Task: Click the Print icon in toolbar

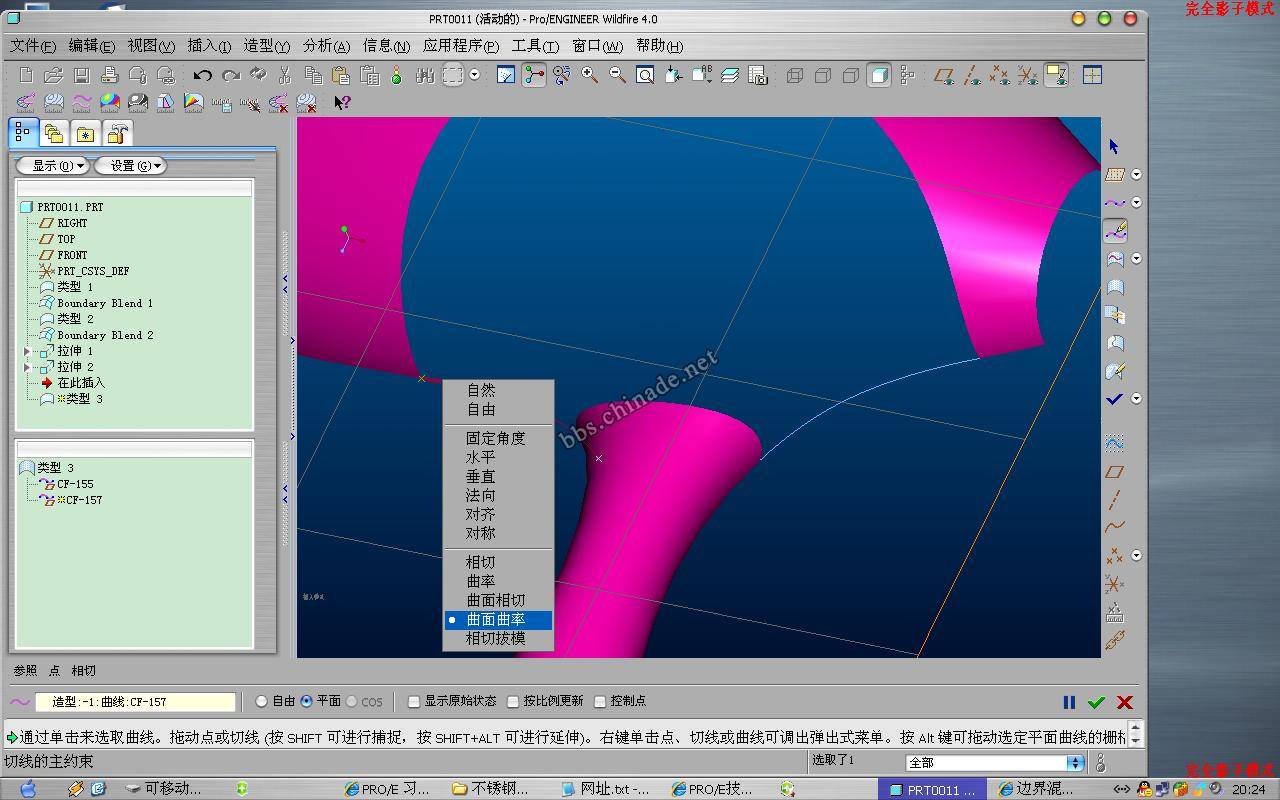Action: pyautogui.click(x=110, y=75)
